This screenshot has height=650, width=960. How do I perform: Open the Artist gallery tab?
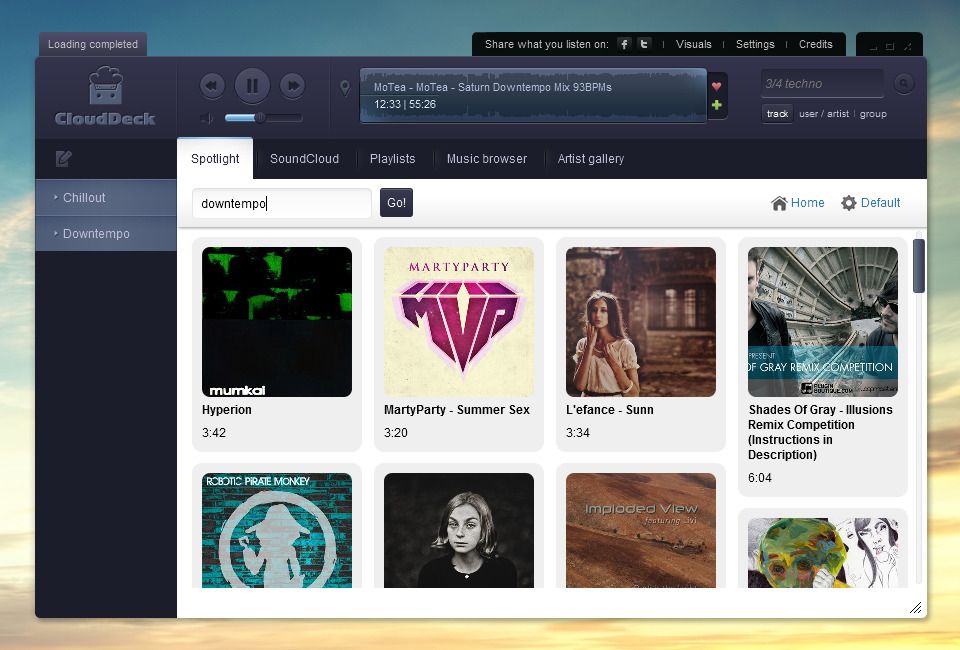point(590,159)
